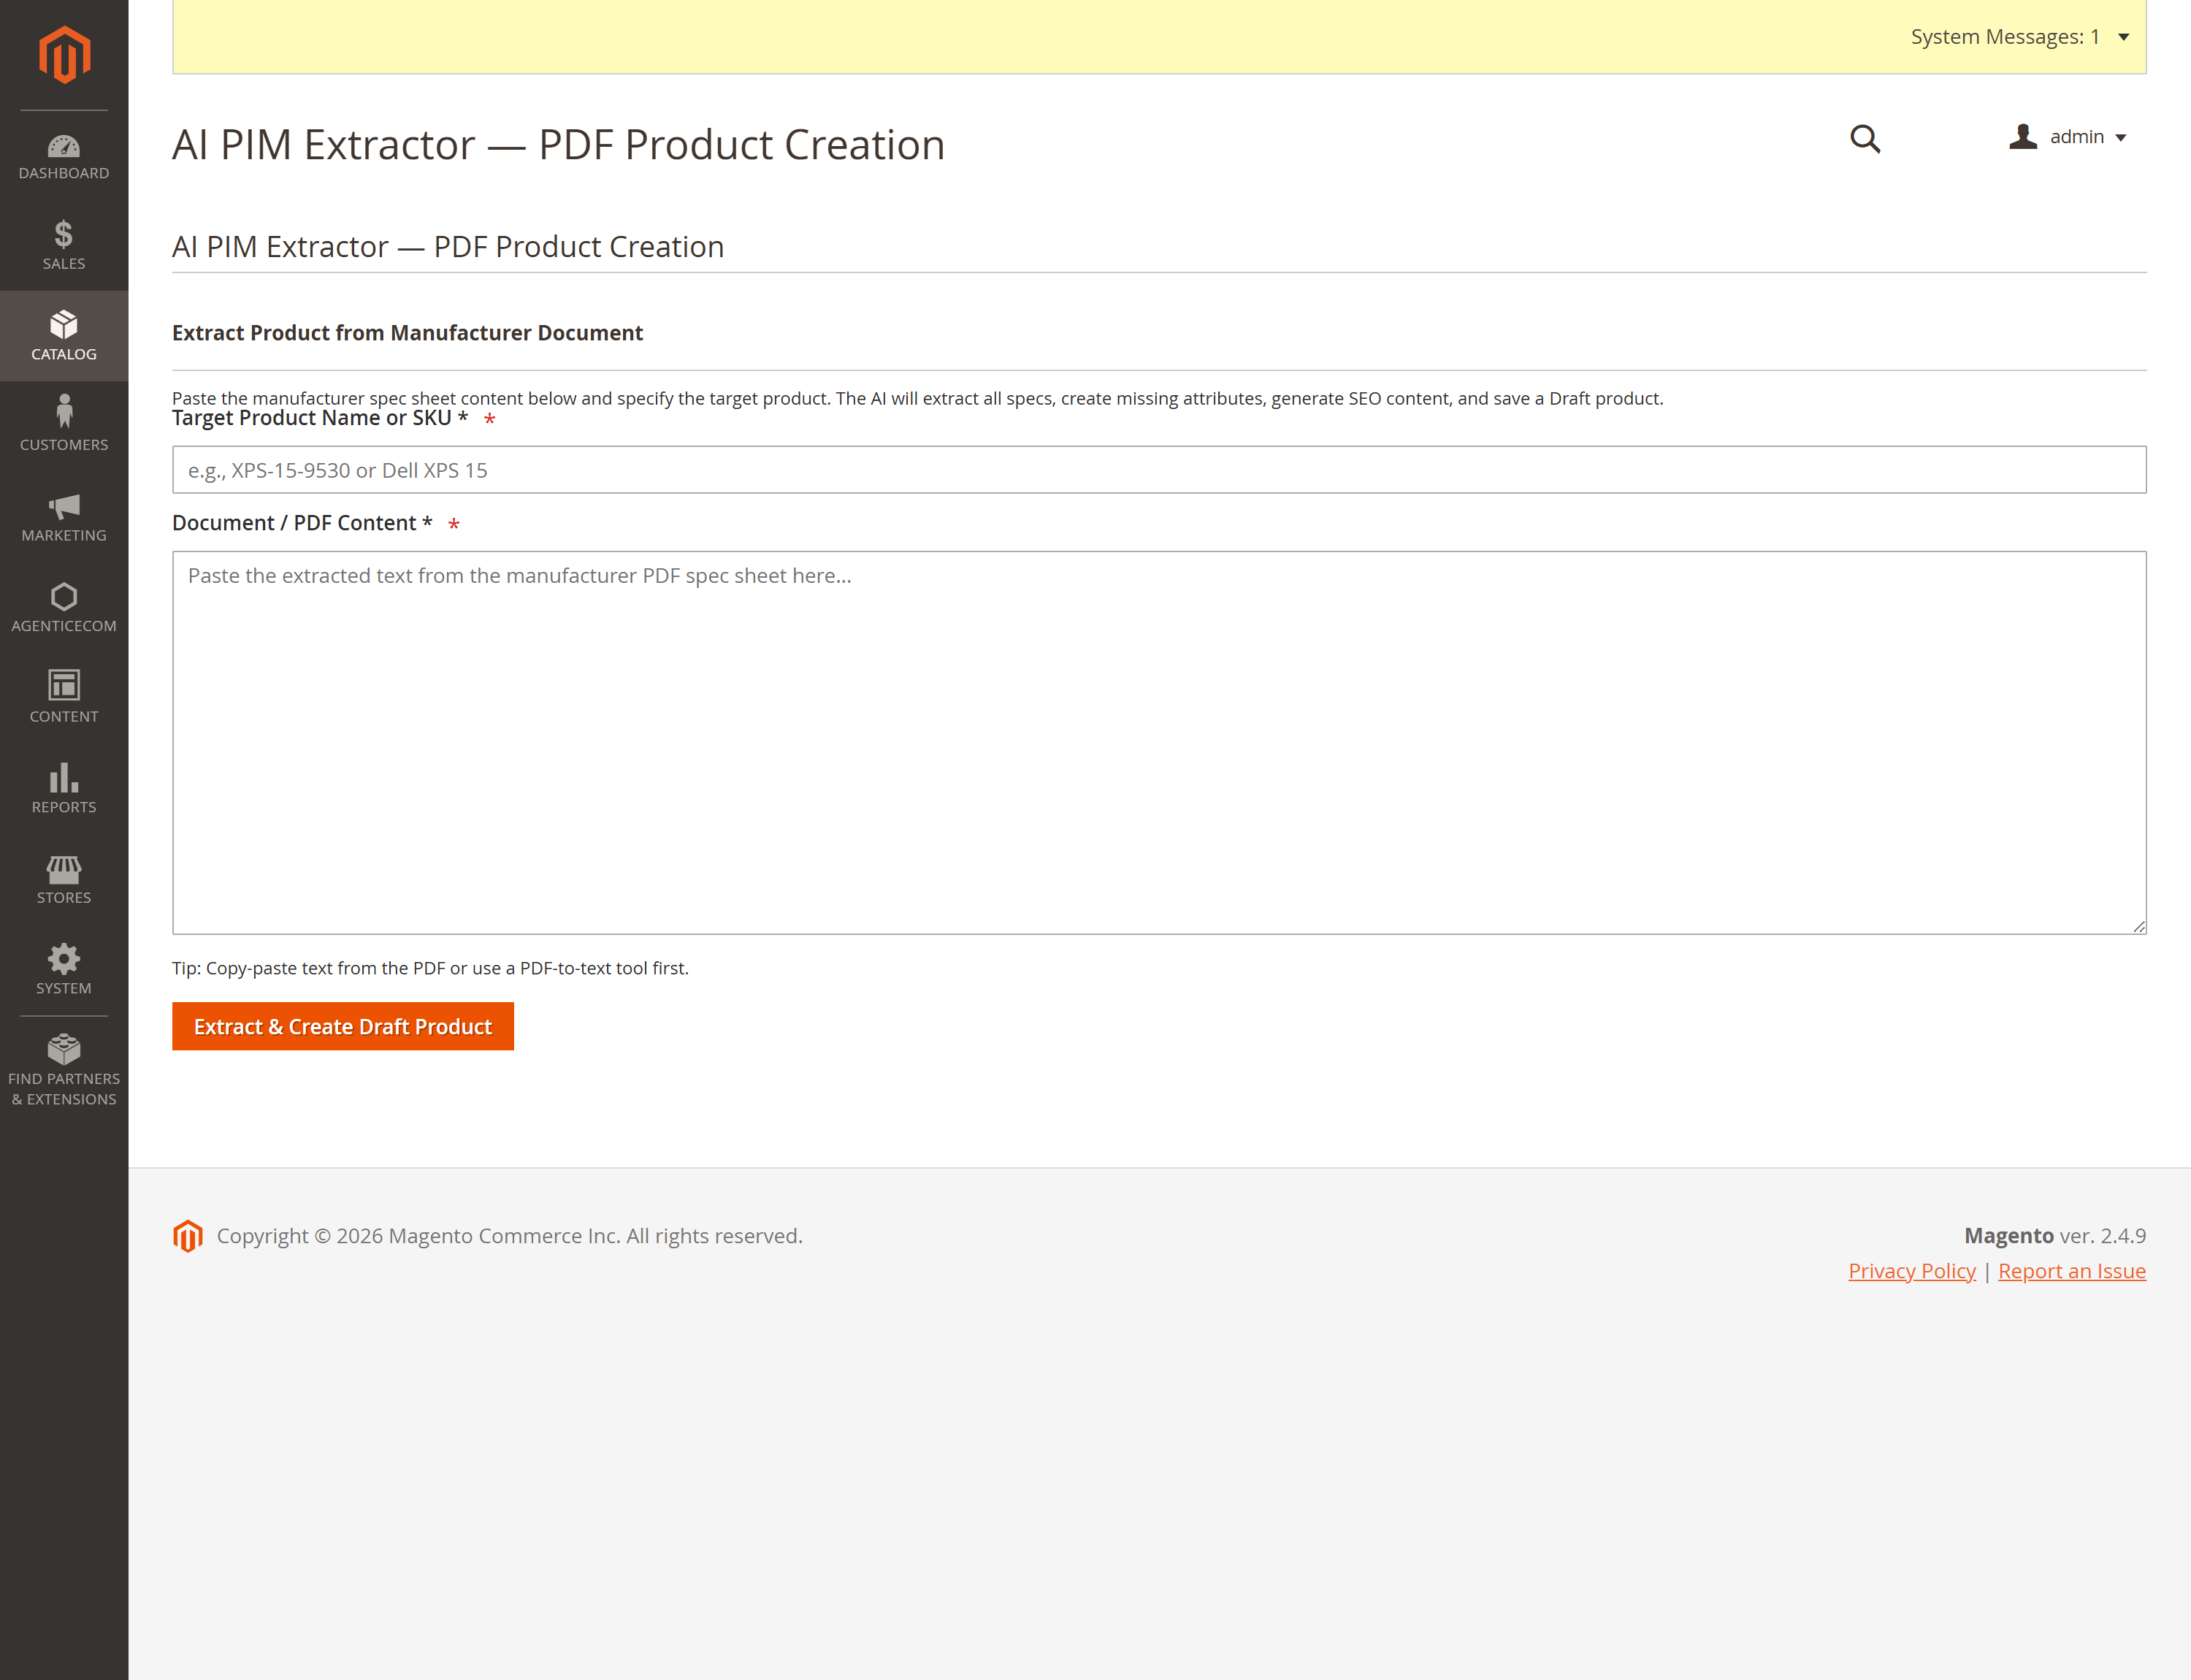2191x1680 pixels.
Task: Open Find Partners & Extensions
Action: click(64, 1071)
